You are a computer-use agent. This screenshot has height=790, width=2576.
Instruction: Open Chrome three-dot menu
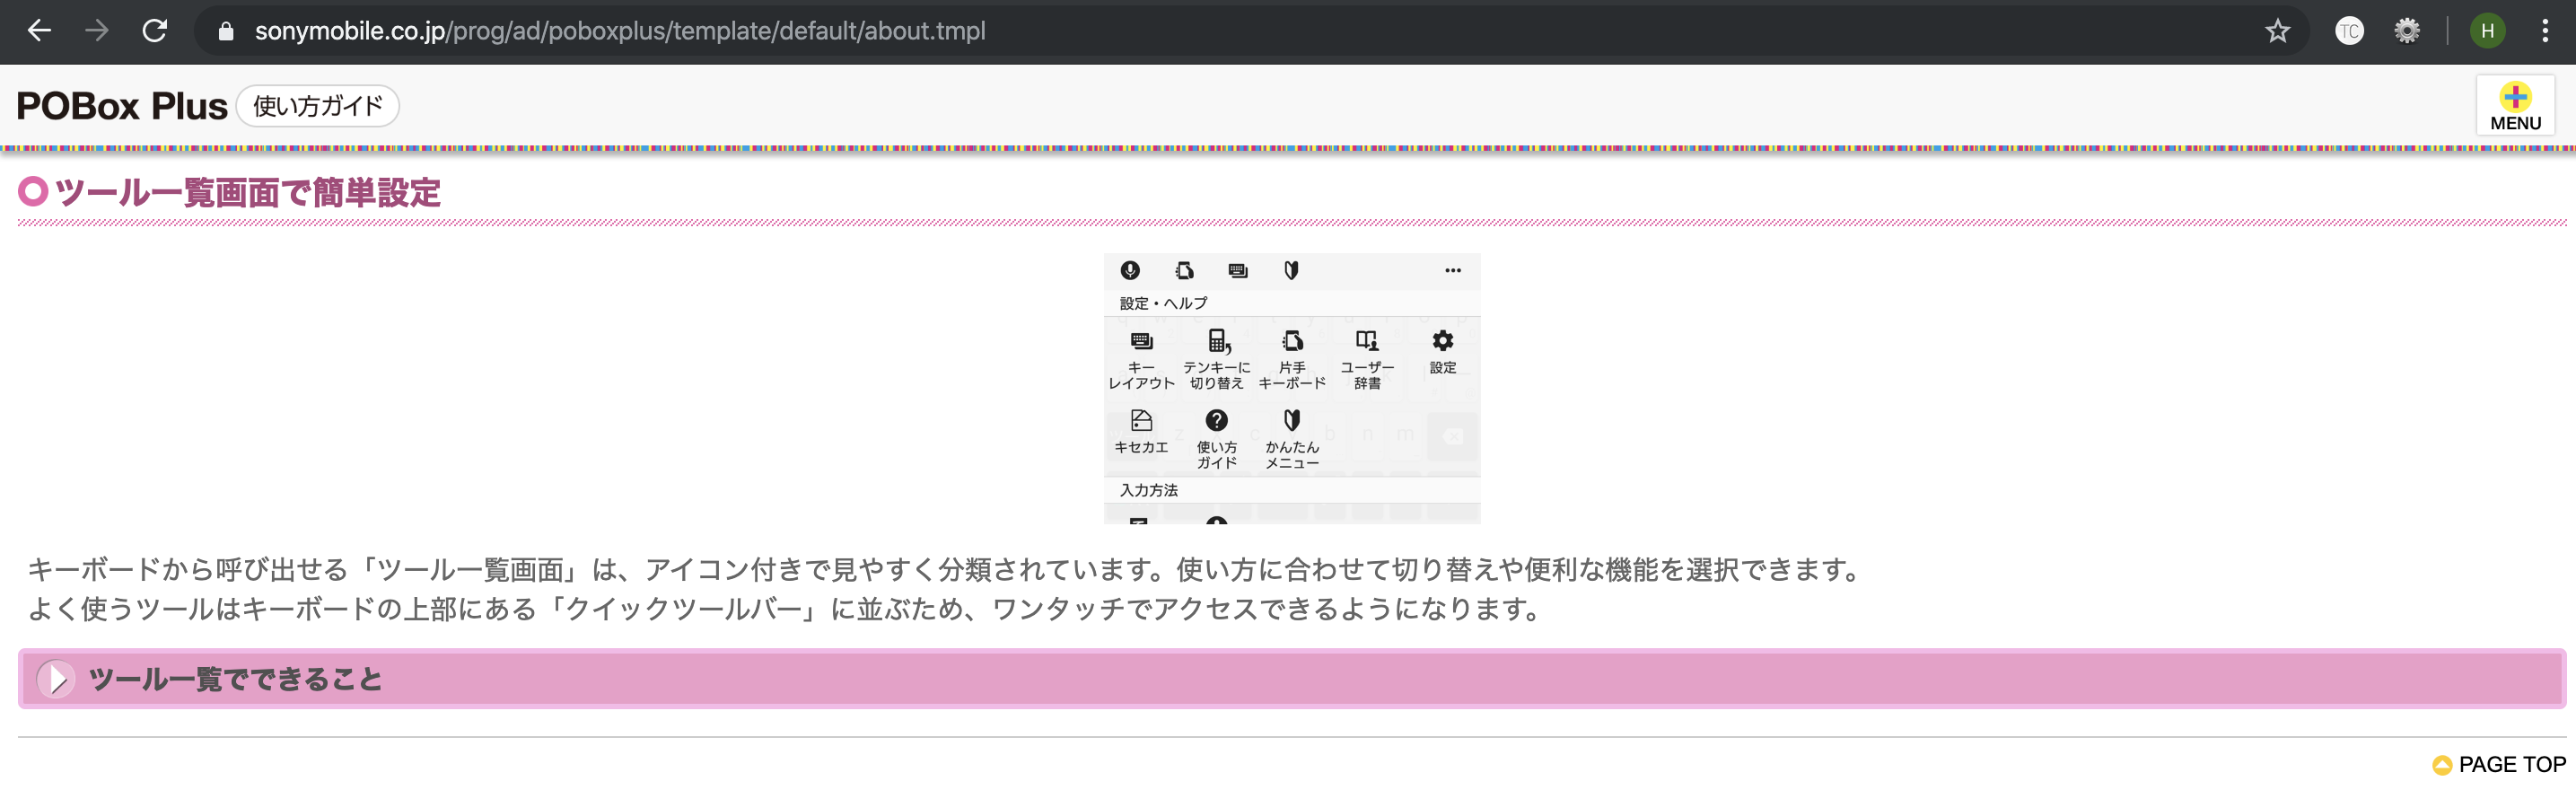coord(2545,31)
